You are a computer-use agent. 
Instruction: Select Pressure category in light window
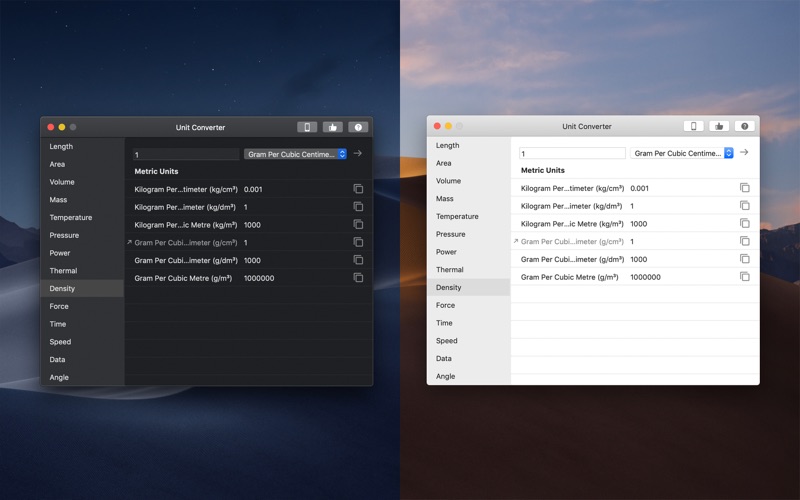[x=468, y=234]
